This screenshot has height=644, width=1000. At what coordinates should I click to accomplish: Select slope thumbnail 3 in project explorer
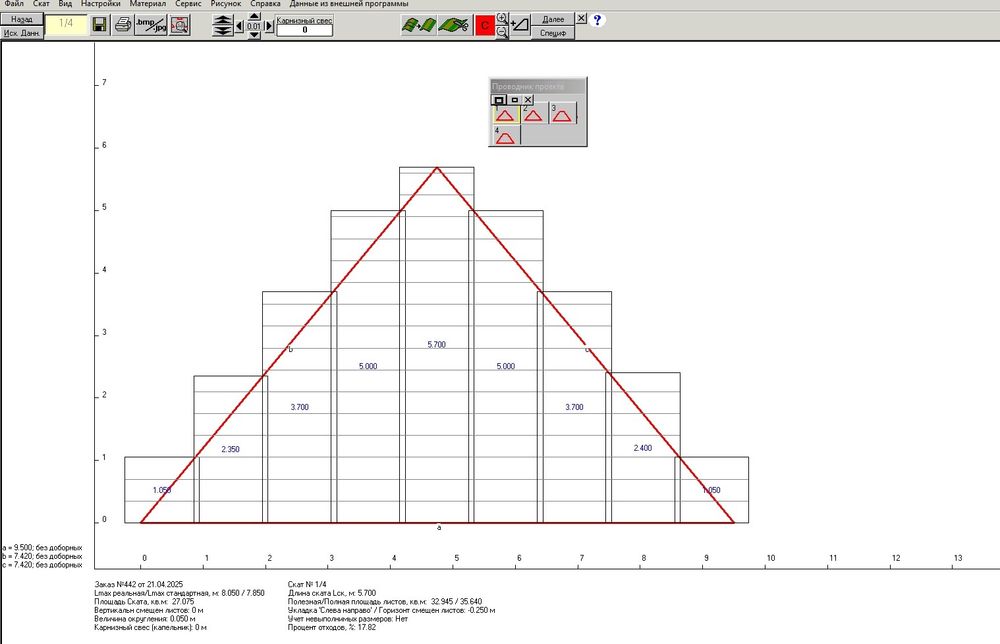coord(562,113)
